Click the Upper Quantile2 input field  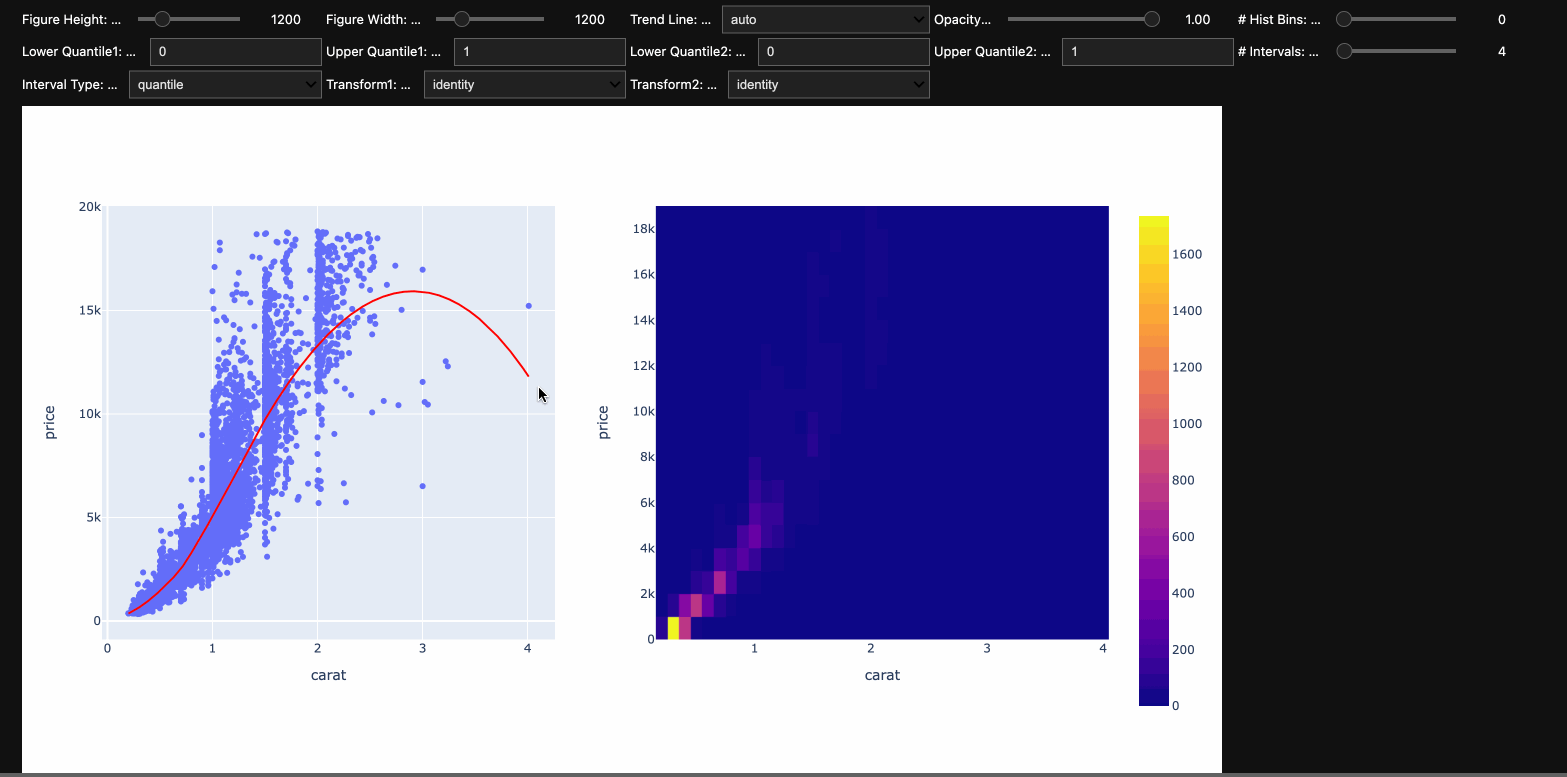click(x=1147, y=52)
